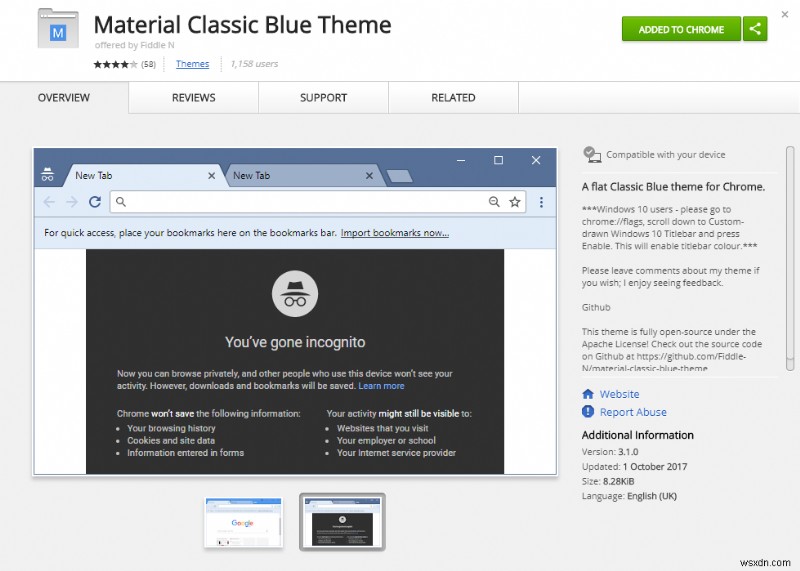Click the 'Github' text in description
Screen dimensions: 800x571
click(596, 307)
